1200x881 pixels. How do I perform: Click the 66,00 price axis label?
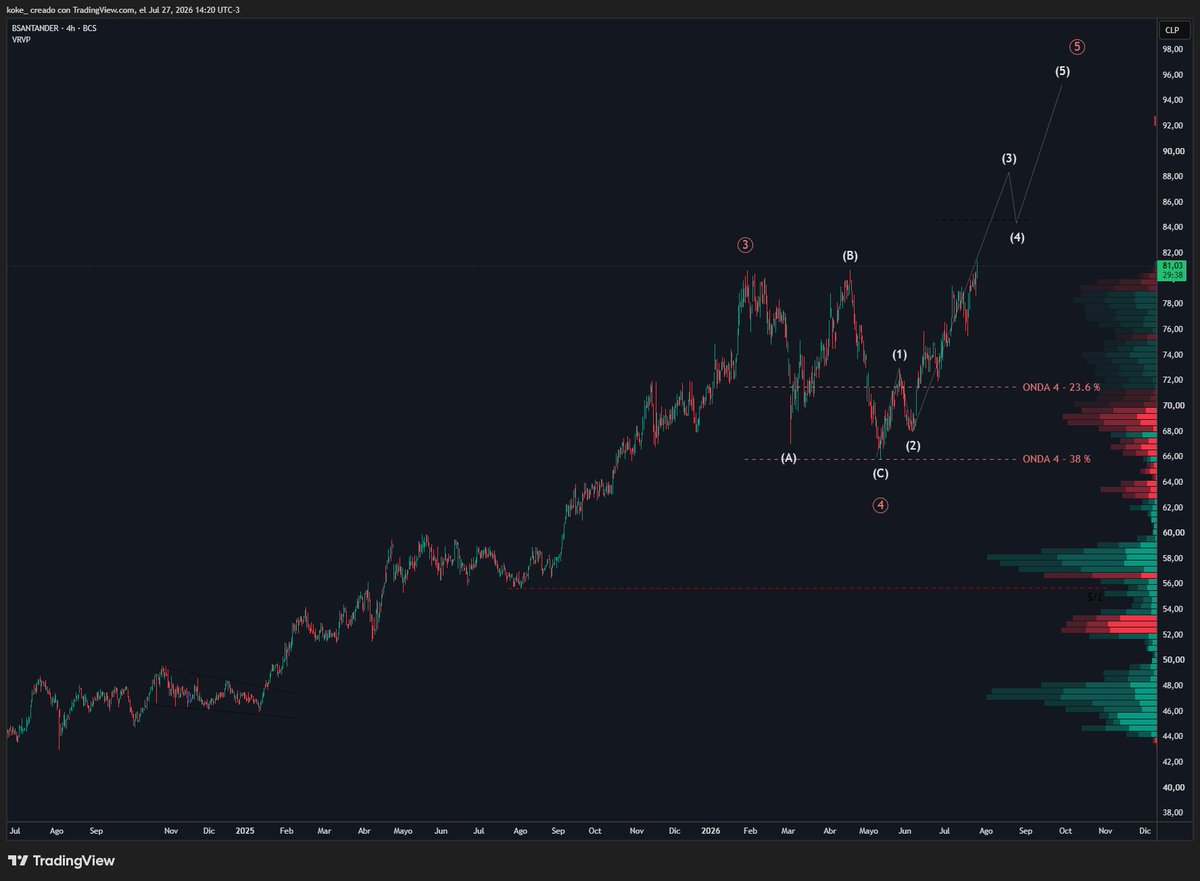(x=1172, y=456)
